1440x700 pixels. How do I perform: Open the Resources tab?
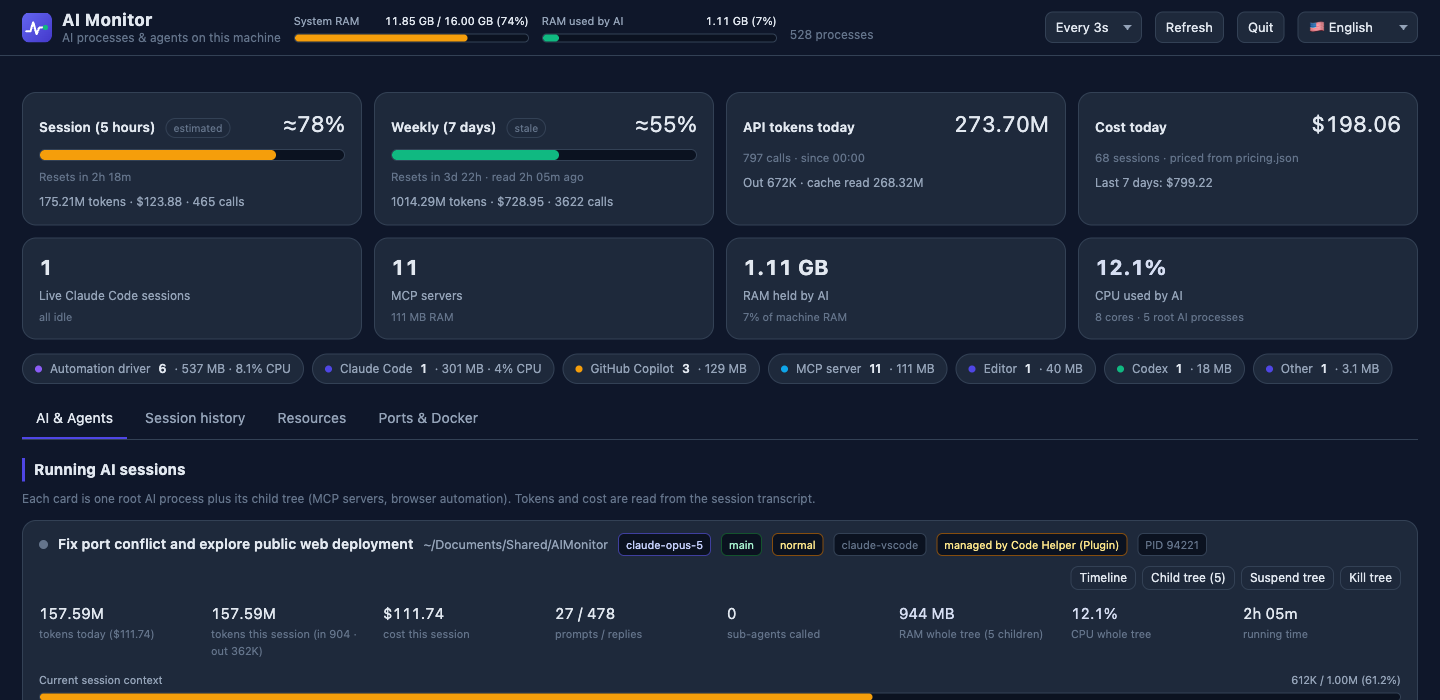[312, 418]
